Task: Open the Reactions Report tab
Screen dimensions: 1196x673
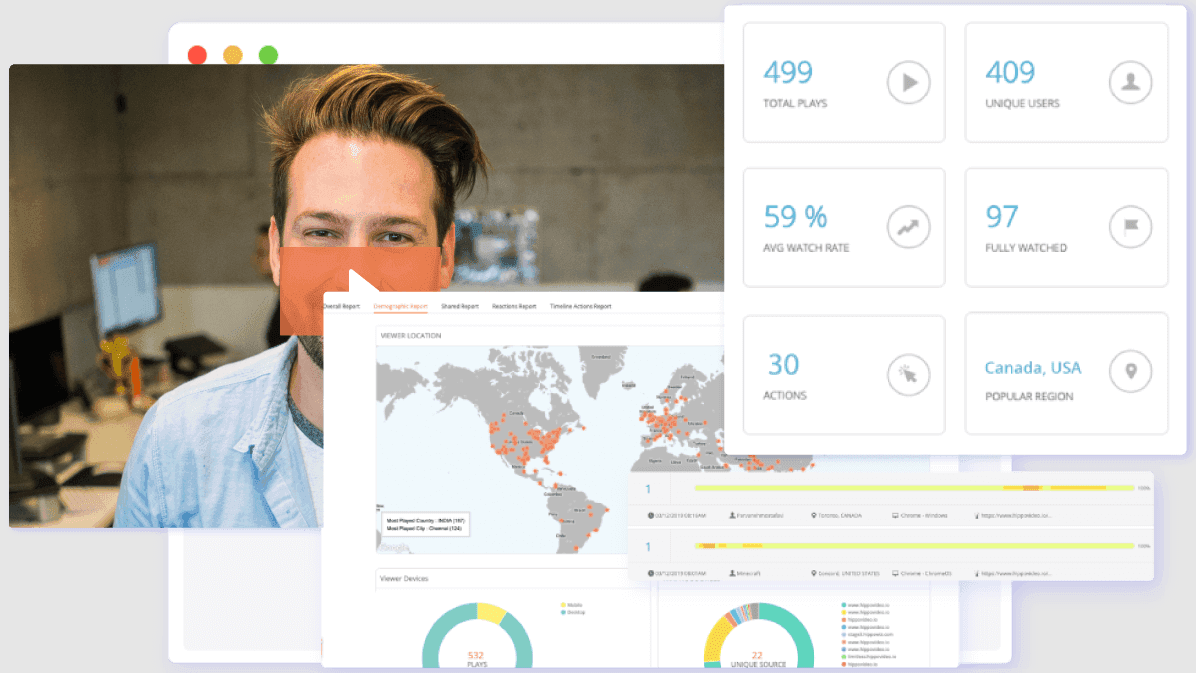Action: pos(514,306)
